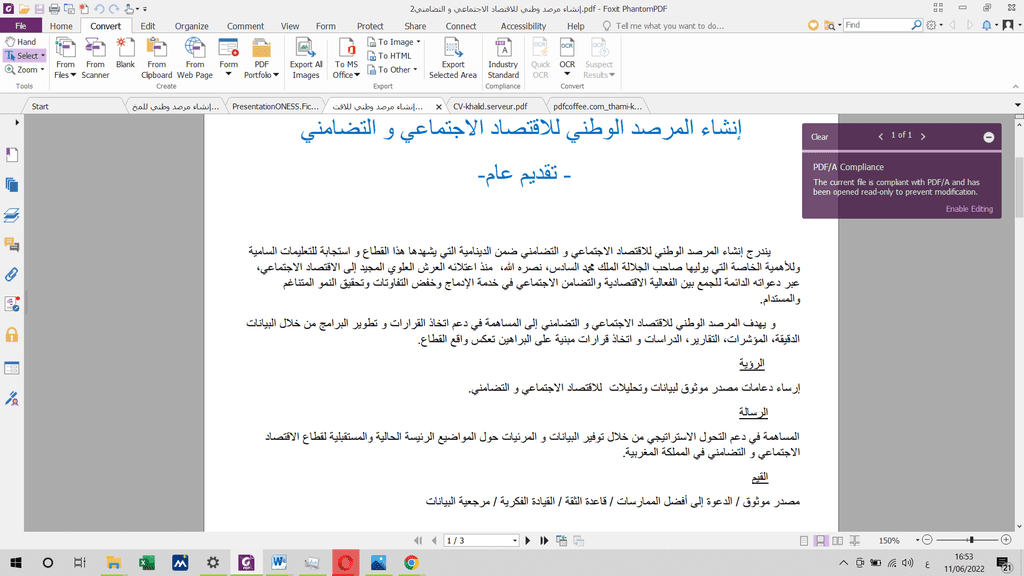Open the layers side panel
Viewport: 1024px width, 576px height.
pos(12,215)
